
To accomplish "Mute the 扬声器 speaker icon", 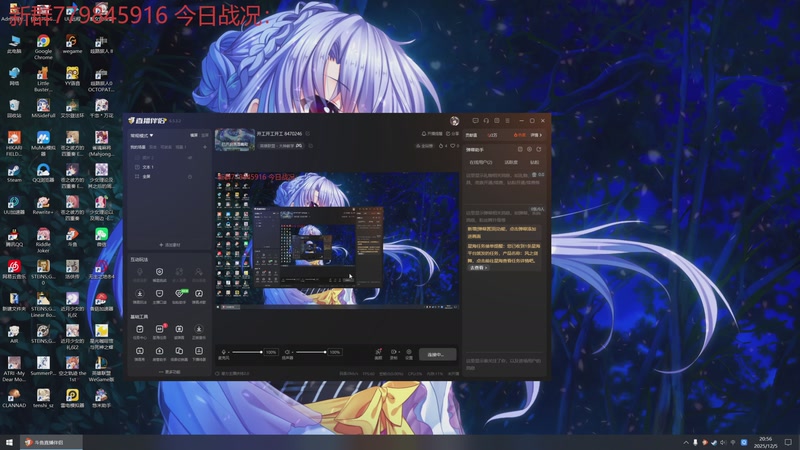I will click(x=287, y=352).
